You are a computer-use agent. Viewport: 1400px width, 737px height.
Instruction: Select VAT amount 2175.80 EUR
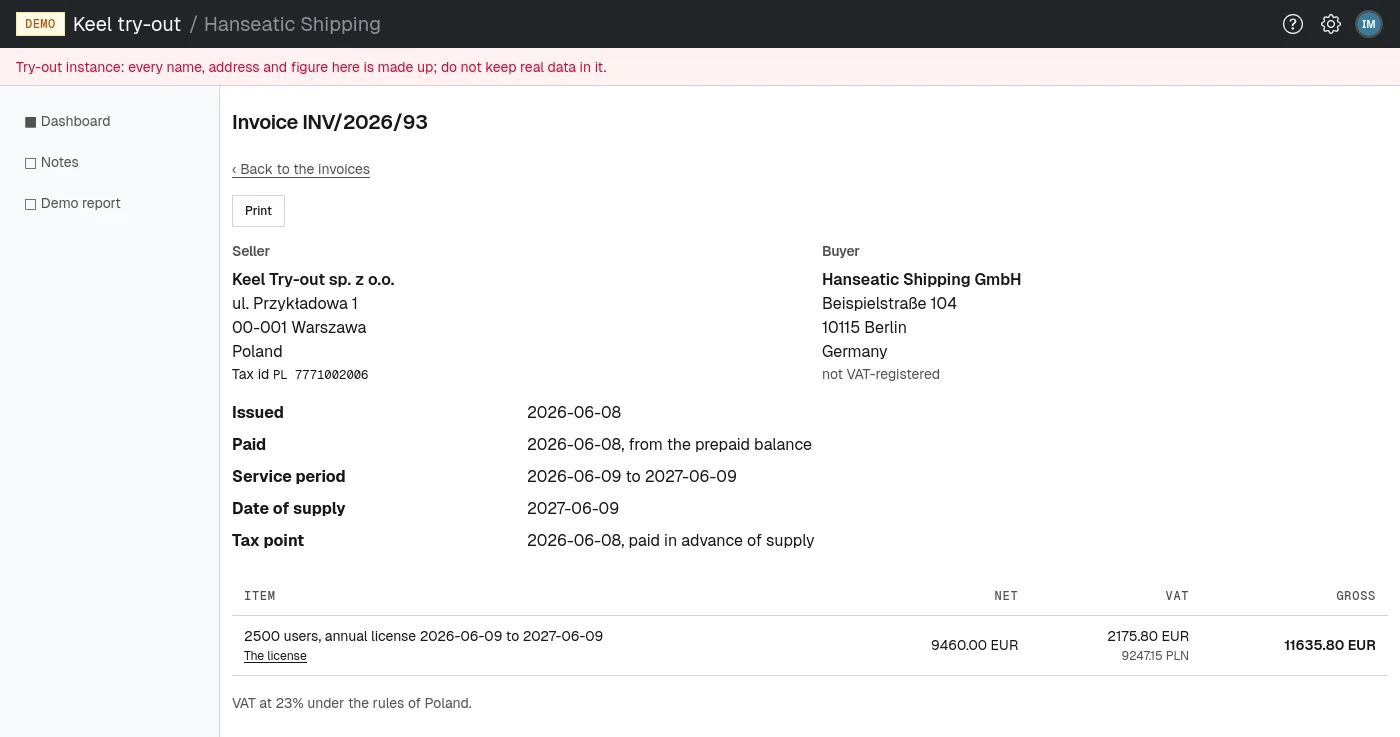[x=1148, y=636]
